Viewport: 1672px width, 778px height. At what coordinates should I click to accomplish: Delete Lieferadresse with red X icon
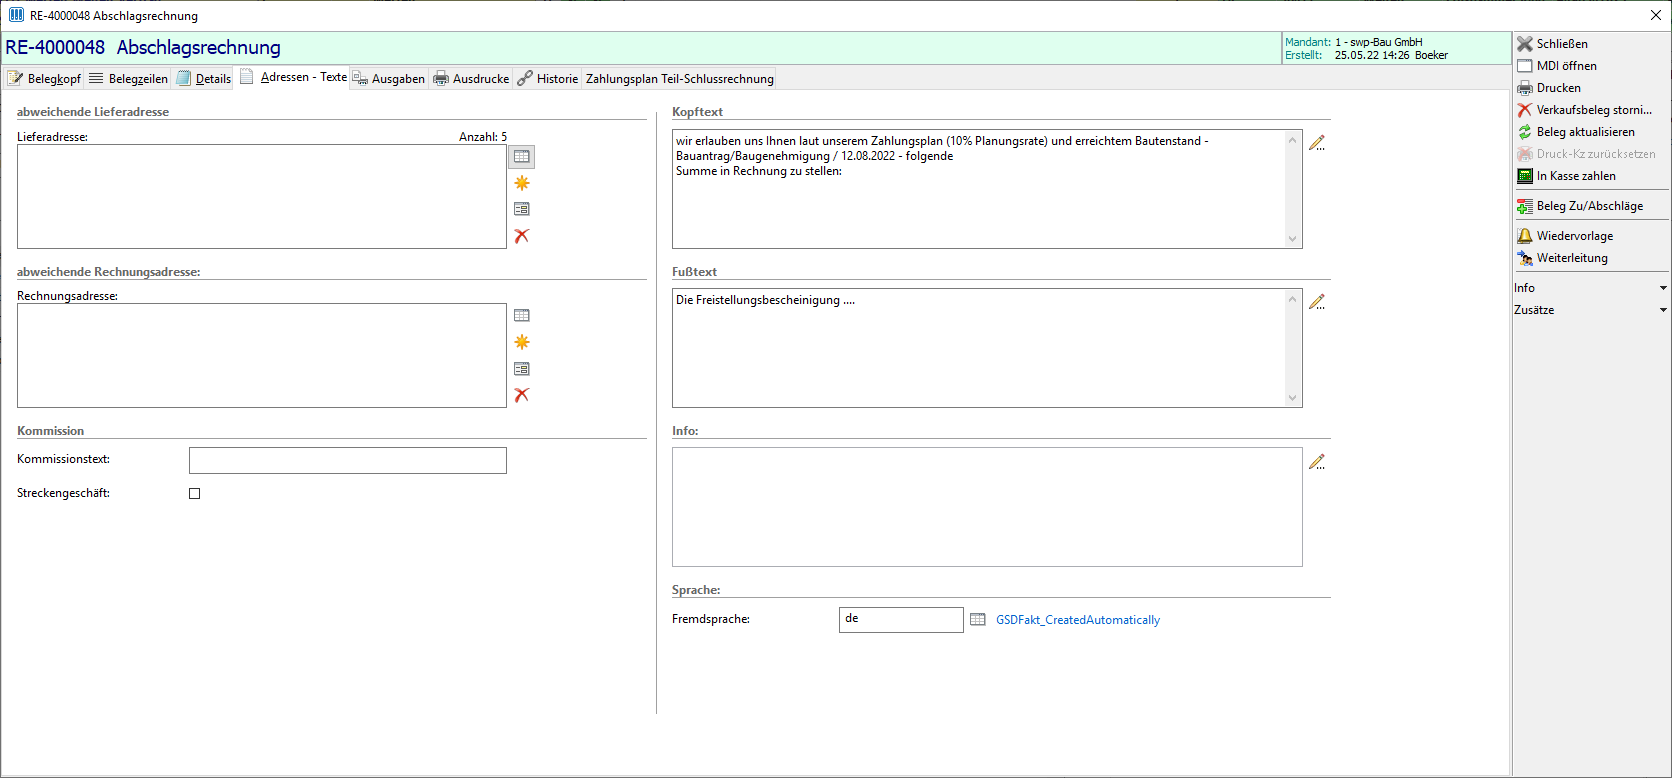(522, 236)
